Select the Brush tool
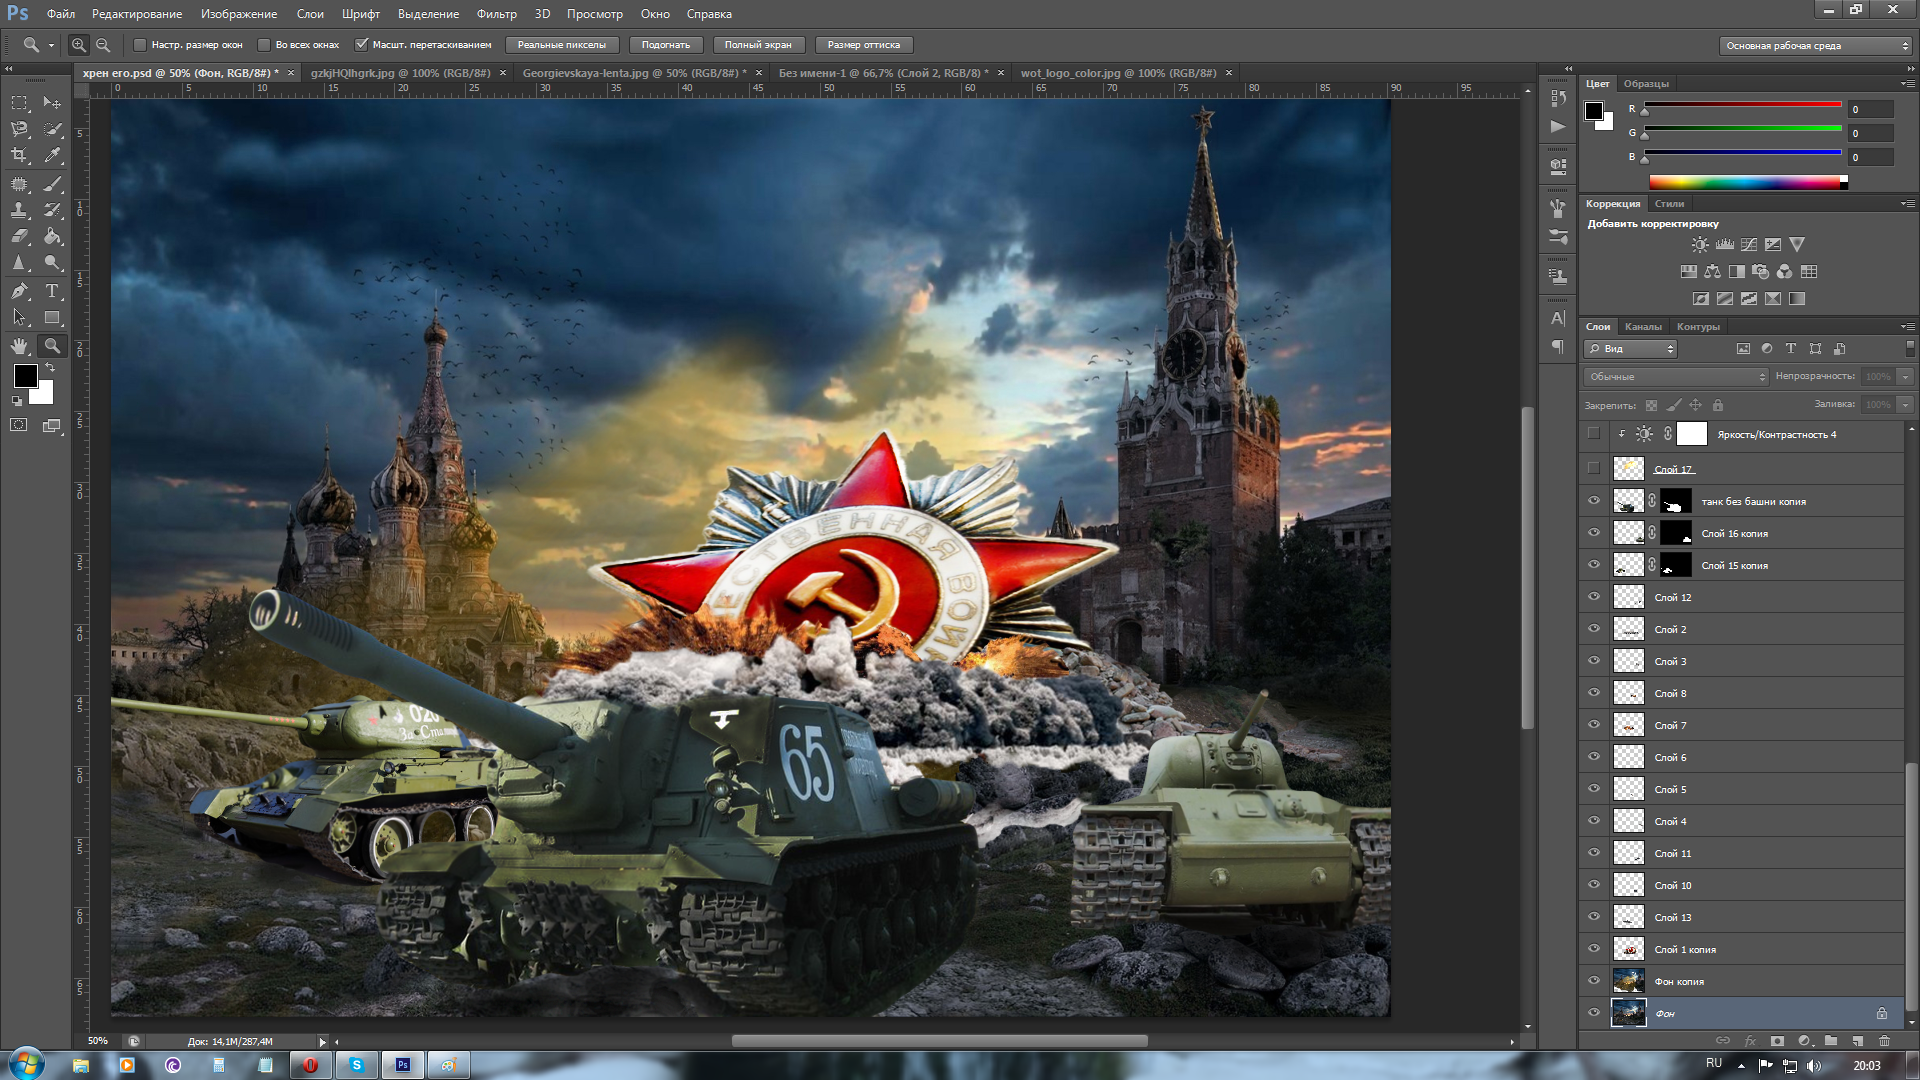 tap(52, 184)
